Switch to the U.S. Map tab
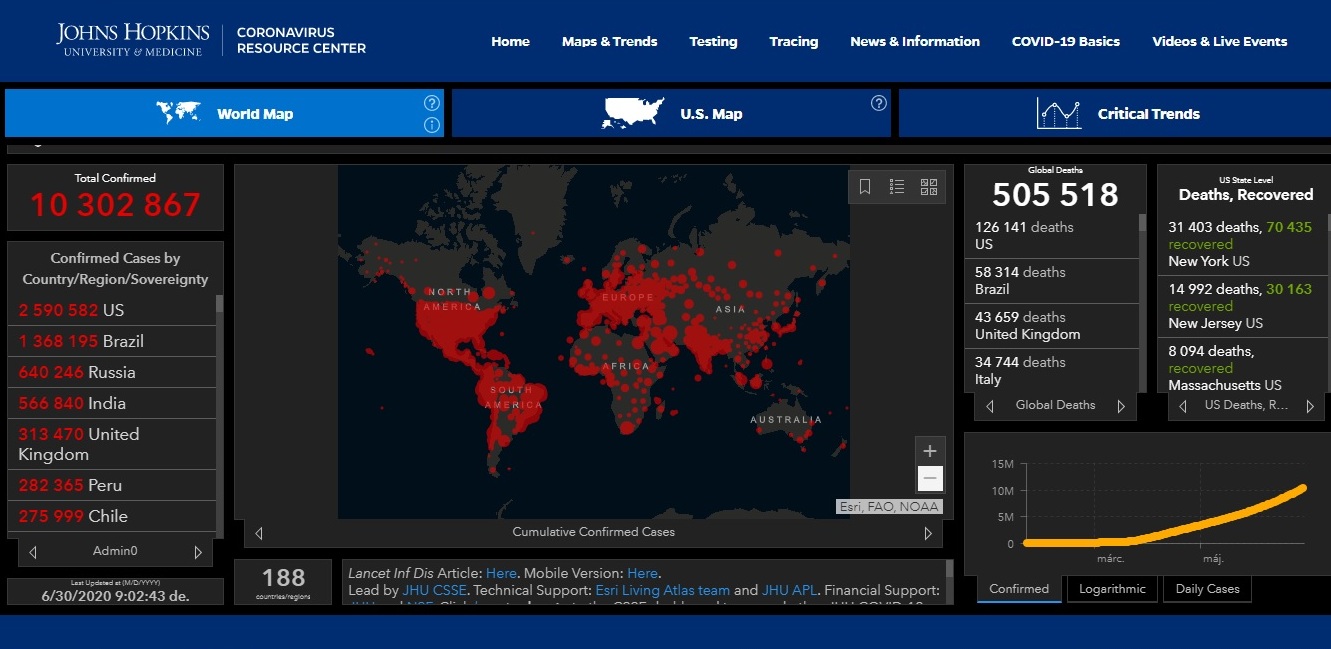The height and width of the screenshot is (649, 1331). [671, 113]
